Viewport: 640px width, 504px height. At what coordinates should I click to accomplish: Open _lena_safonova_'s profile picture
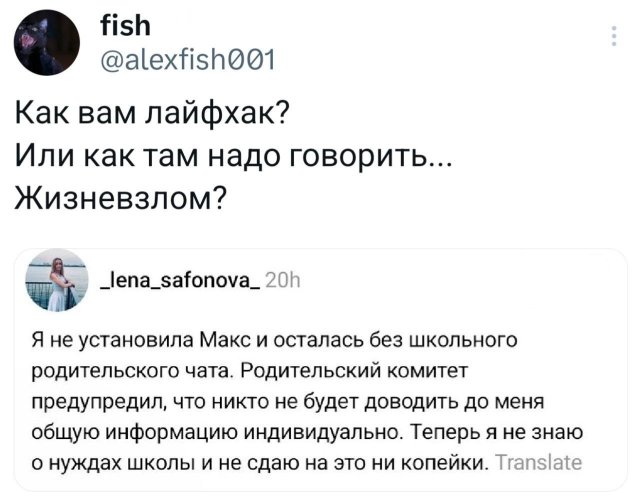coord(54,282)
